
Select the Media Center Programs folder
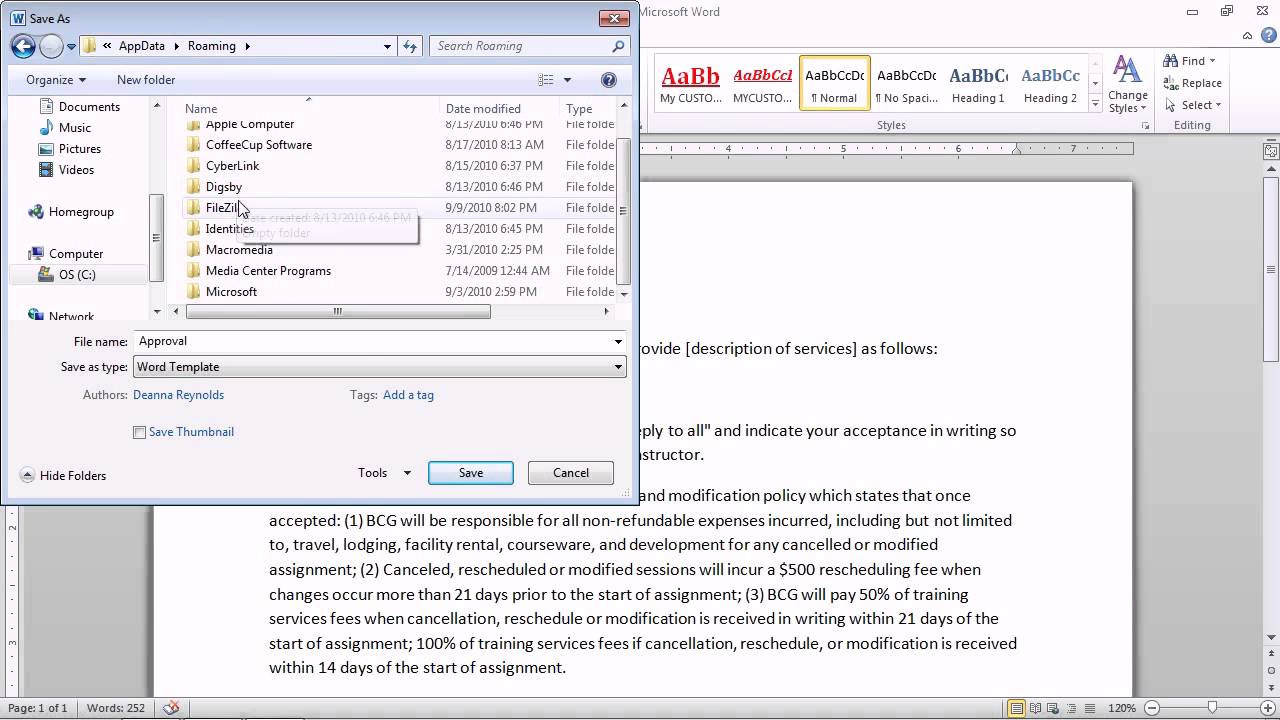pyautogui.click(x=268, y=271)
